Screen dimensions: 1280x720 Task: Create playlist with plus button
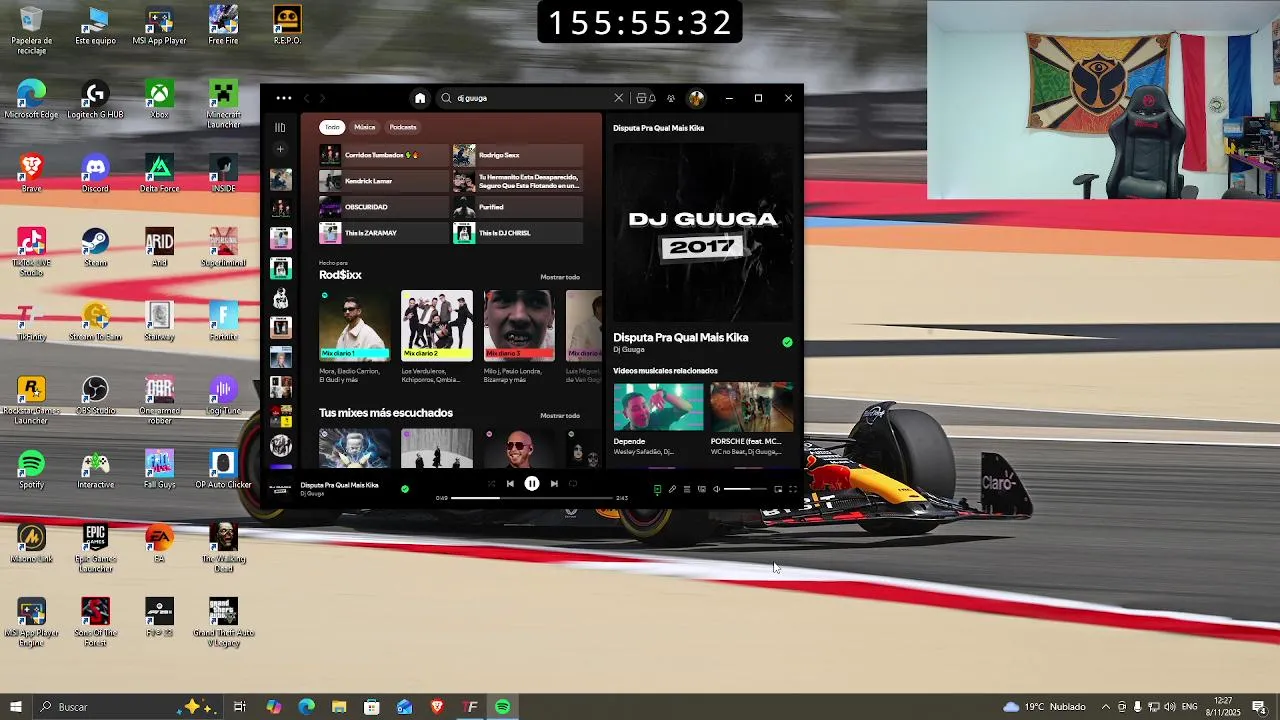(x=280, y=149)
